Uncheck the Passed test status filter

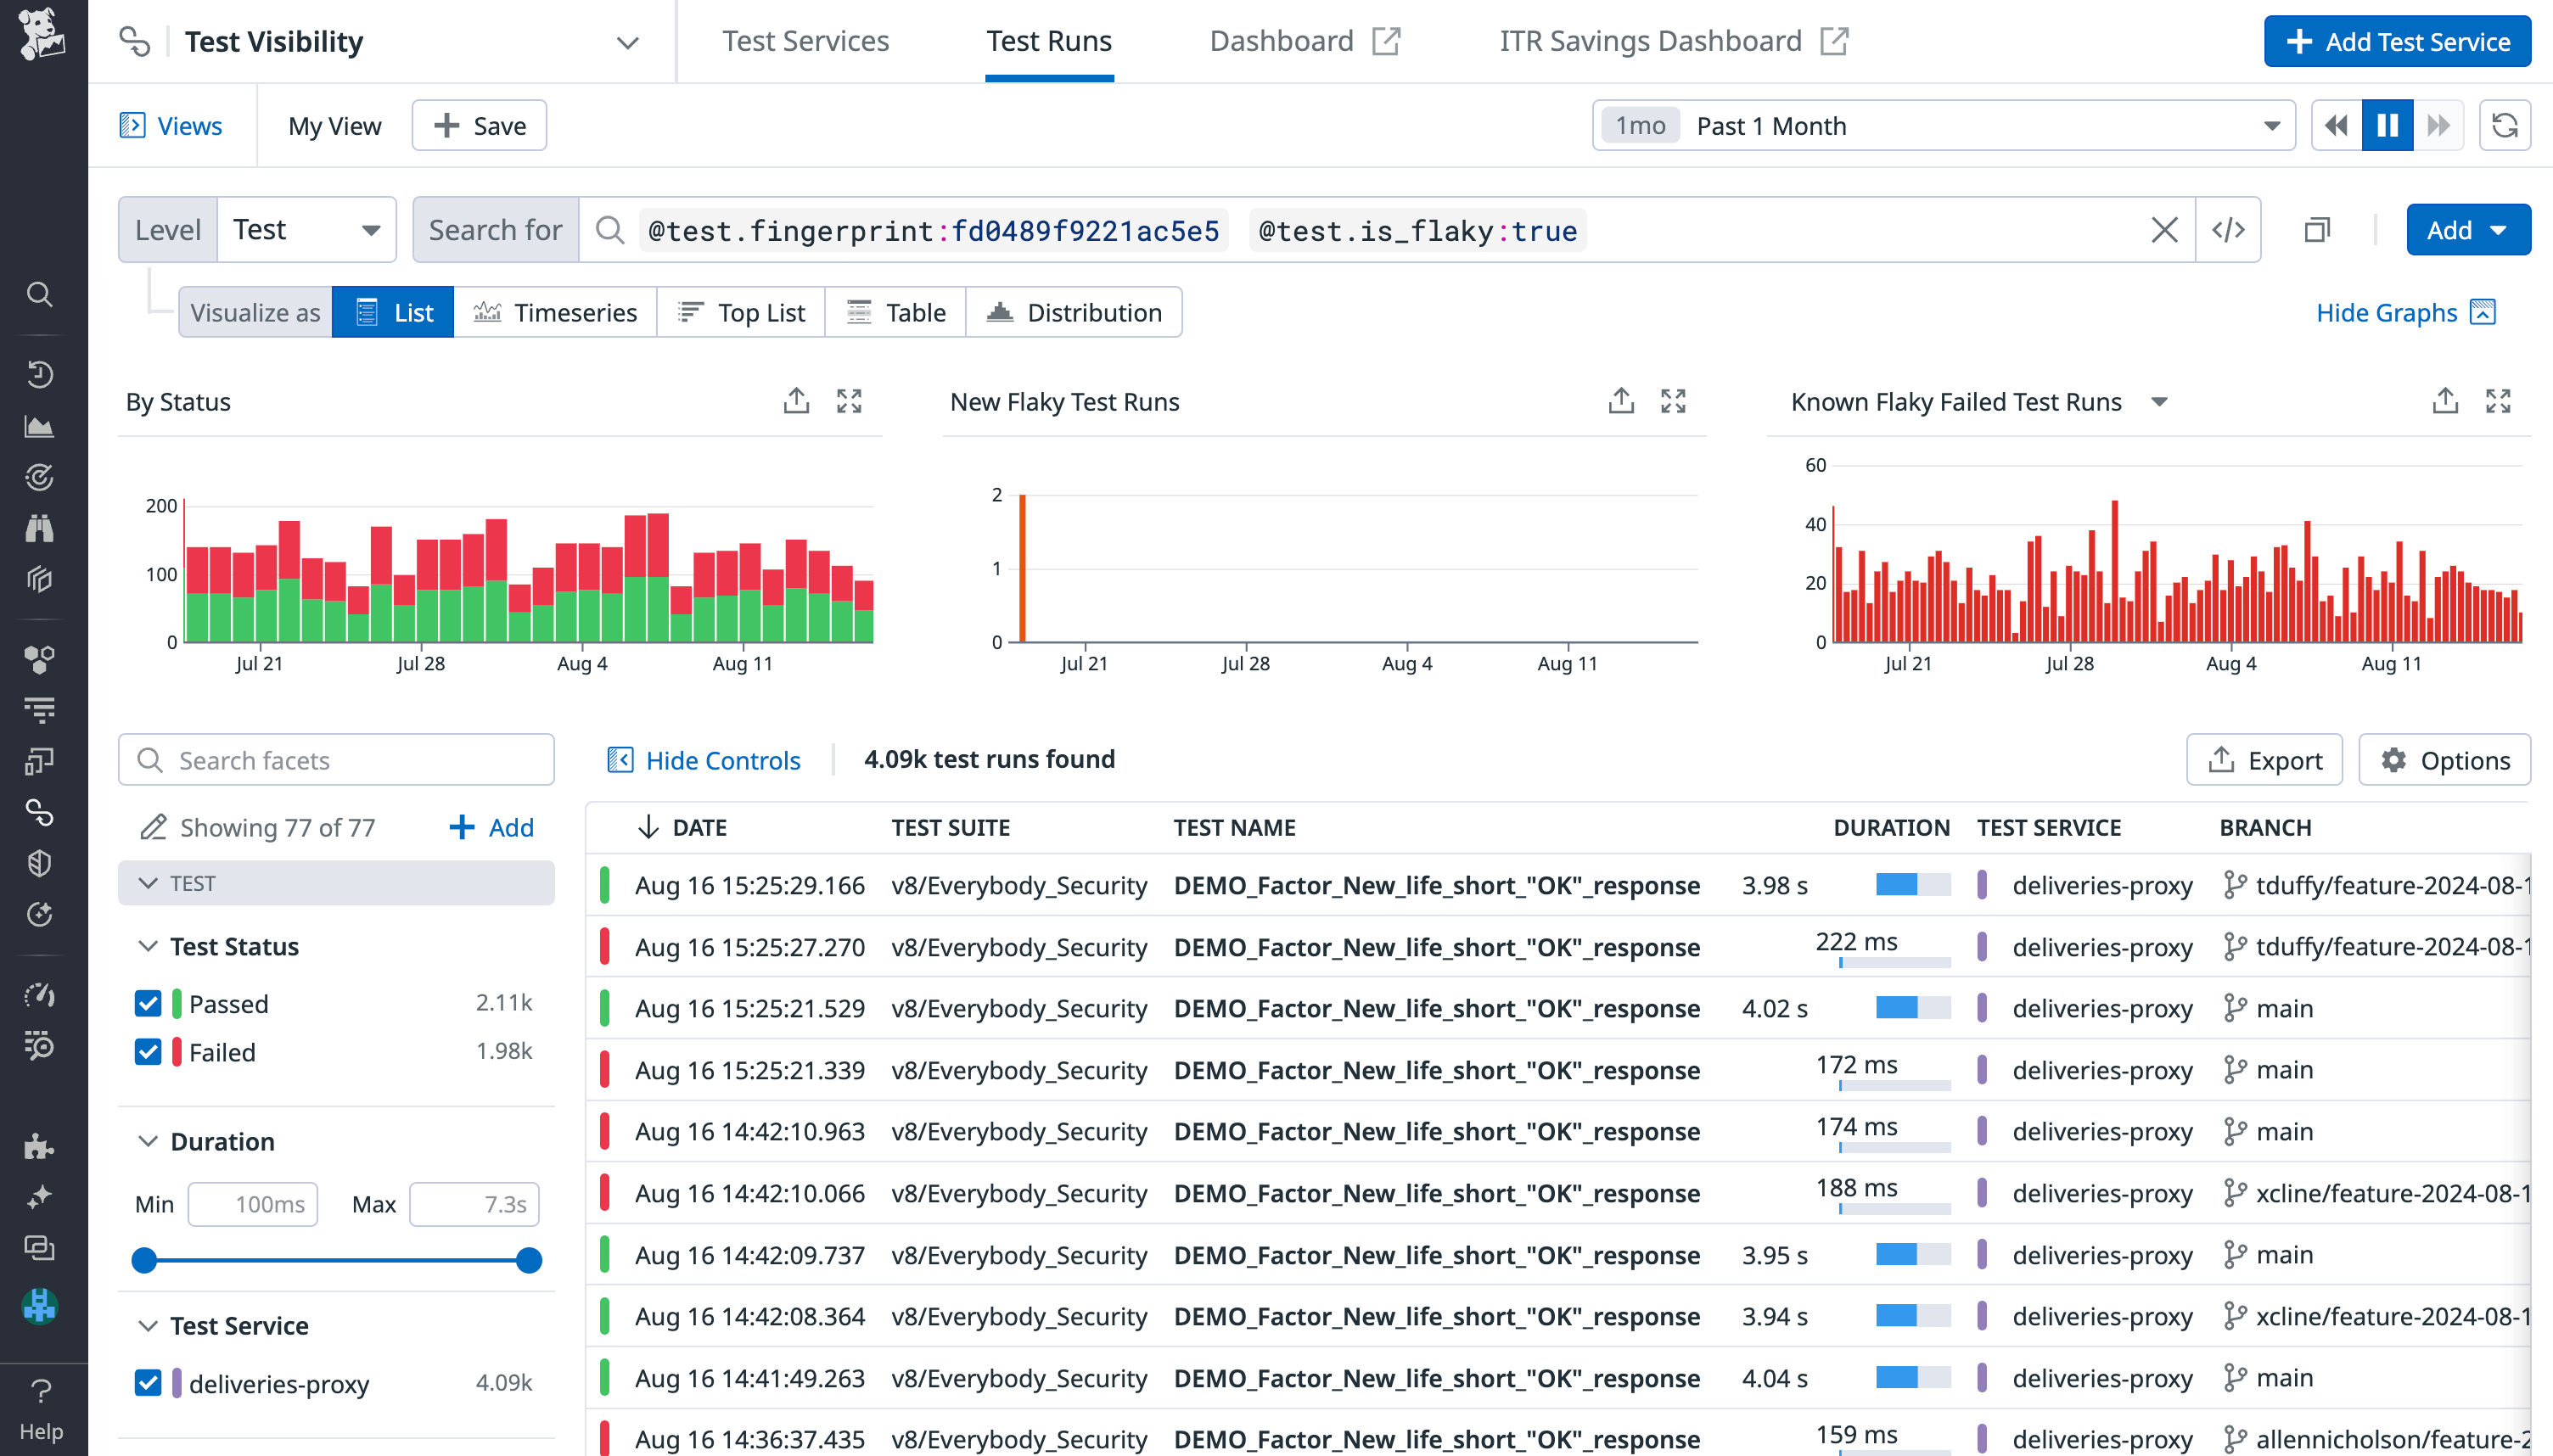pos(148,1003)
